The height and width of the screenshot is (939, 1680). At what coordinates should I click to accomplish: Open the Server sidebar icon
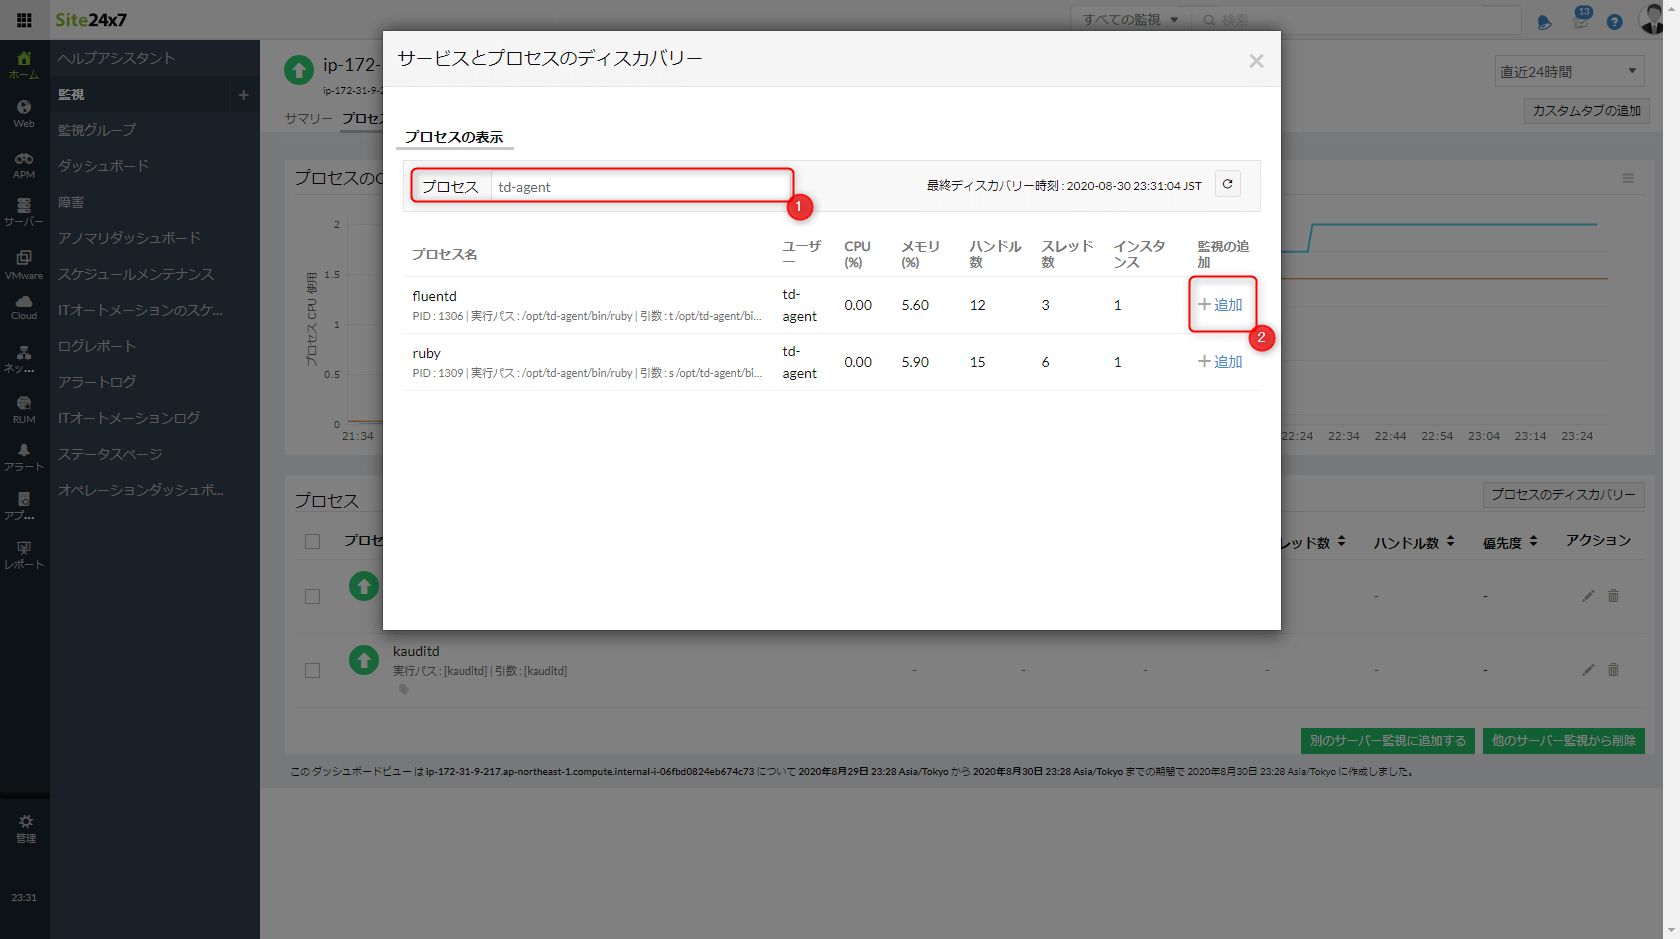[24, 212]
